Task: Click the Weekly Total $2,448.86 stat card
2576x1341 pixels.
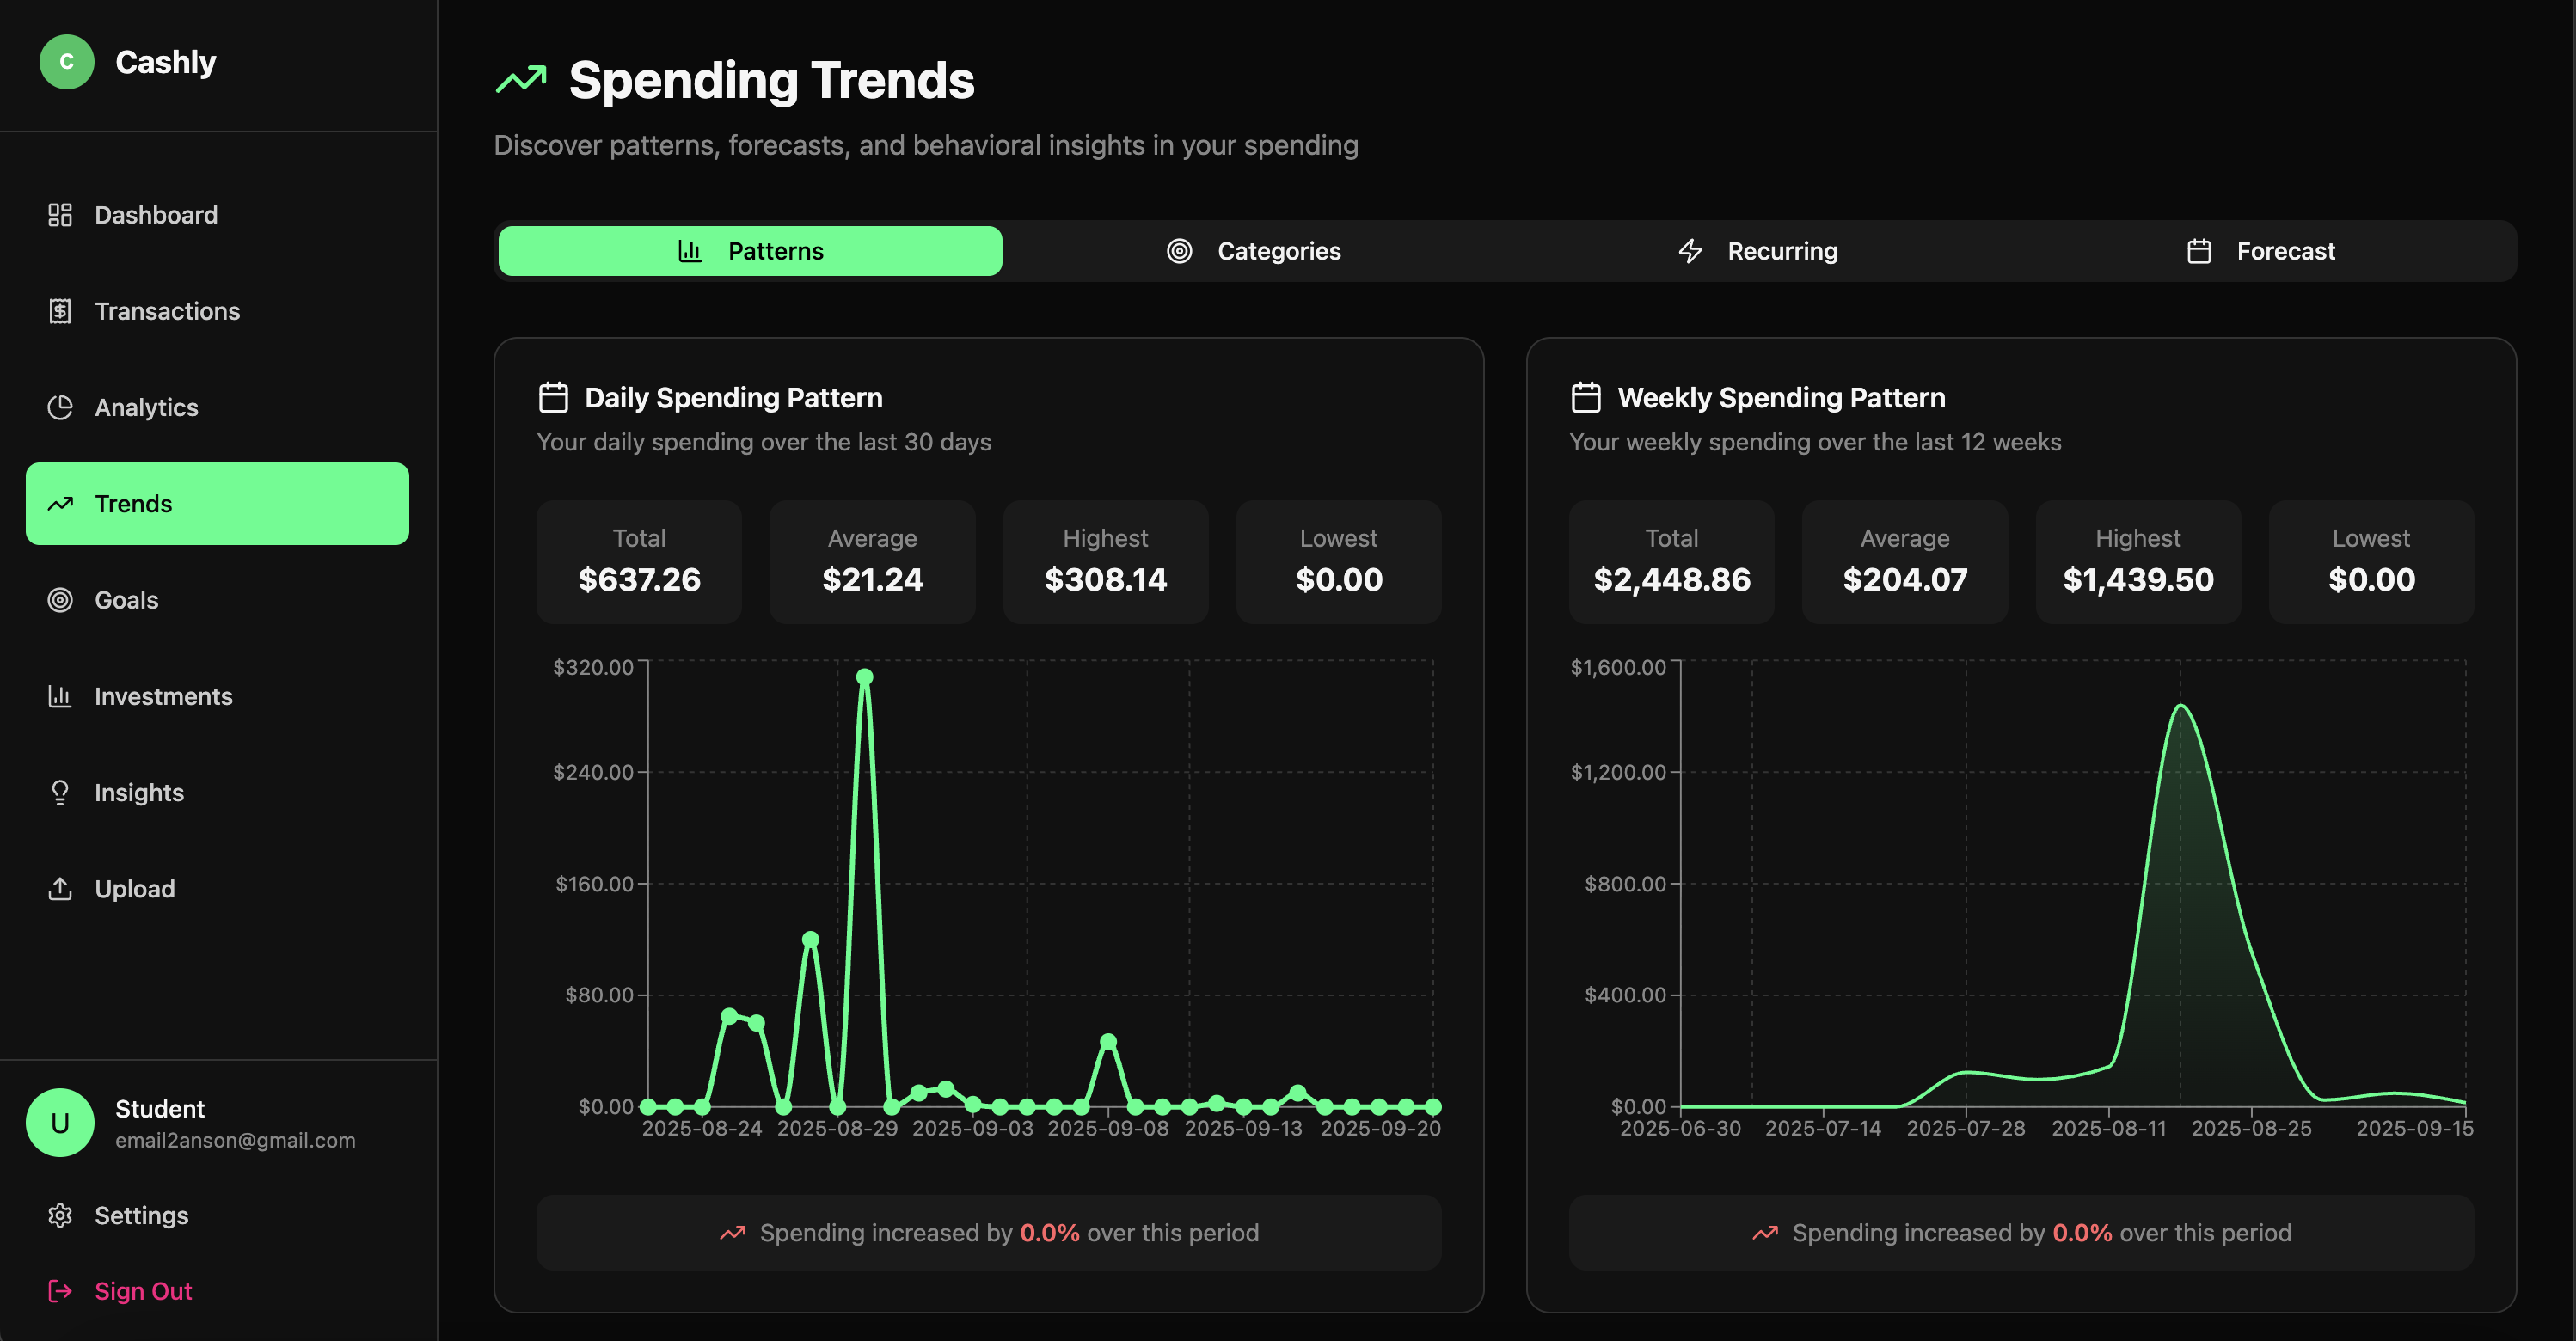Action: [x=1671, y=562]
